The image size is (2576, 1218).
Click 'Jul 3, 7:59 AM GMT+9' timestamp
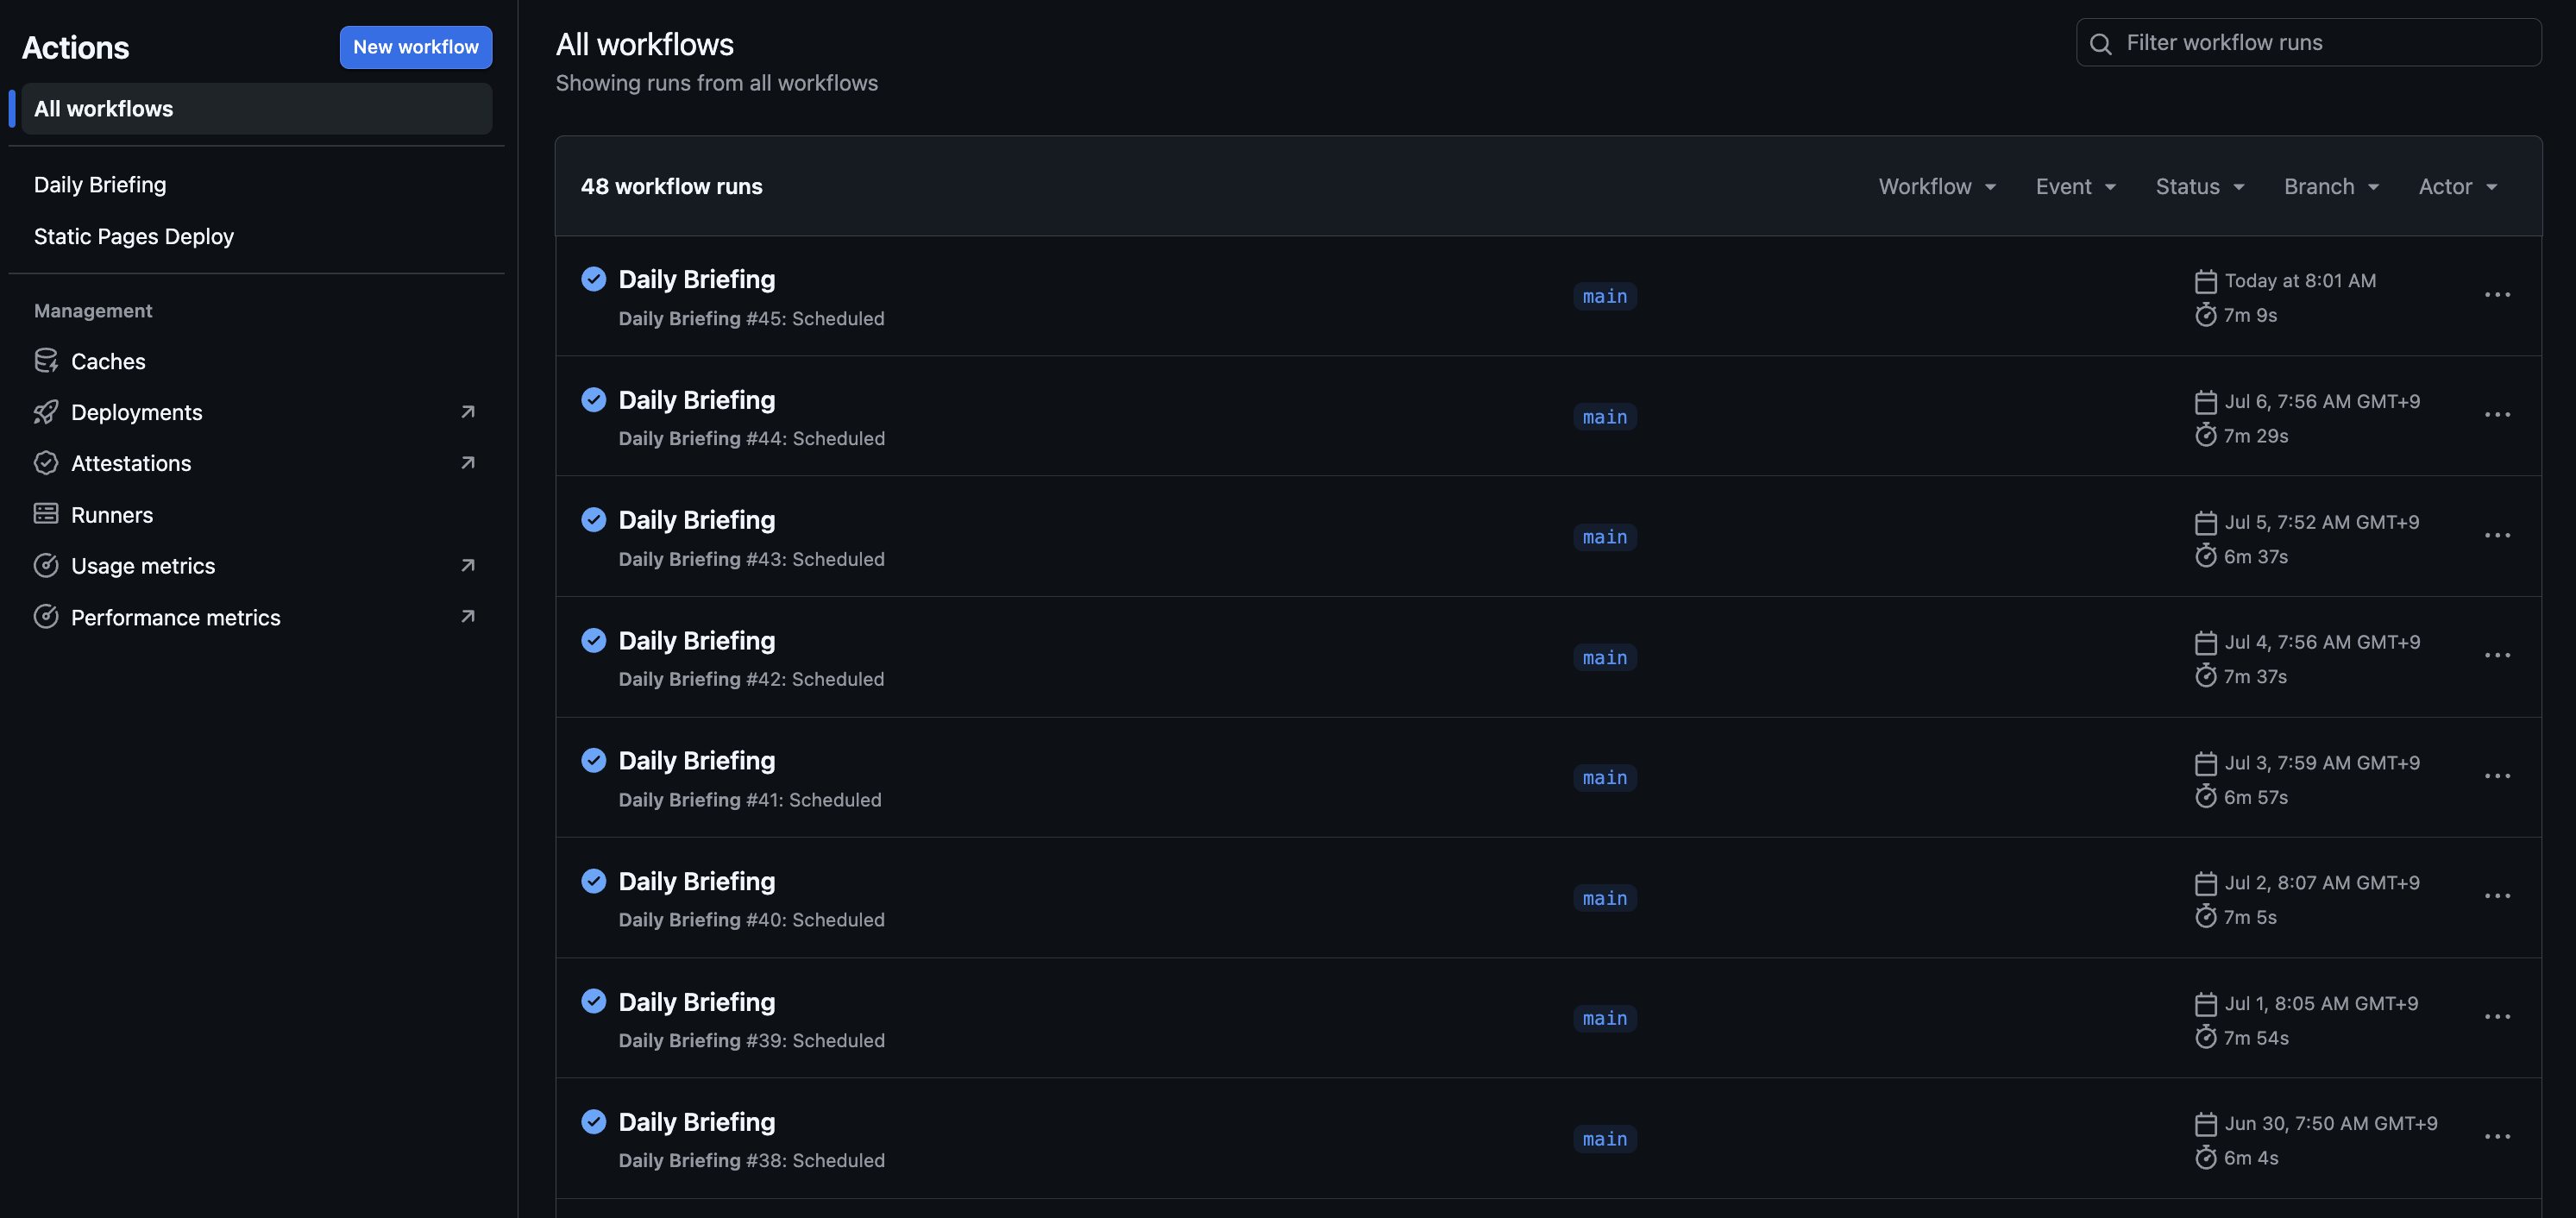point(2322,763)
